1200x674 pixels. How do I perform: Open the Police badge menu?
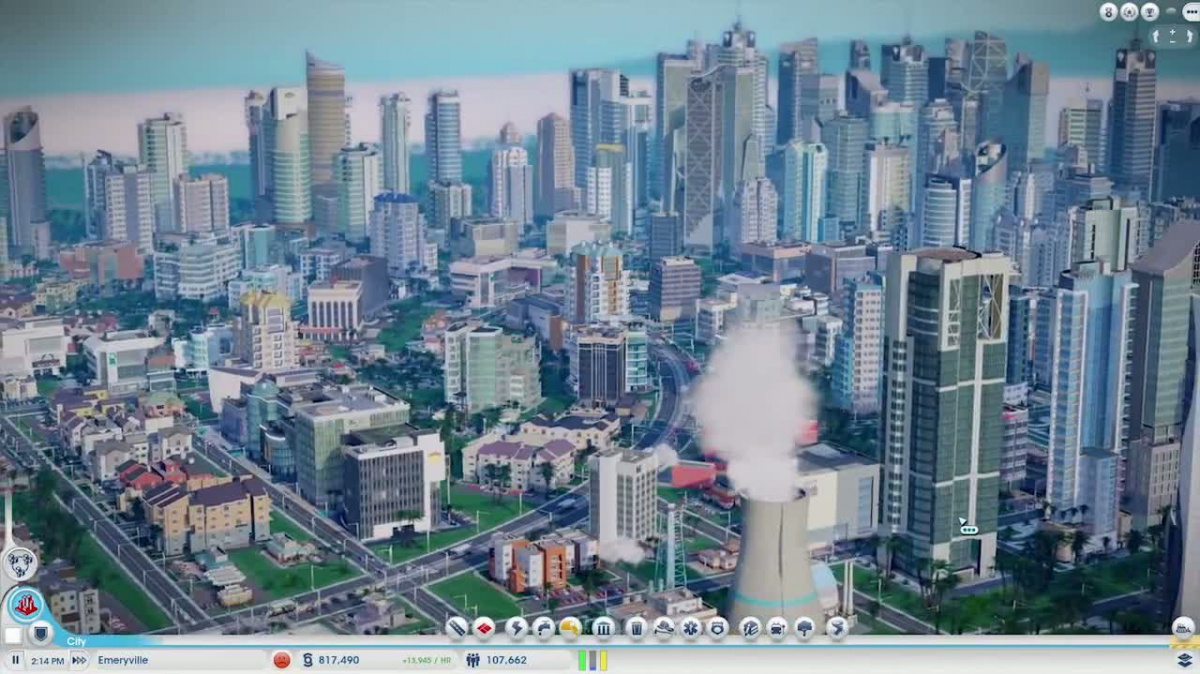[717, 628]
